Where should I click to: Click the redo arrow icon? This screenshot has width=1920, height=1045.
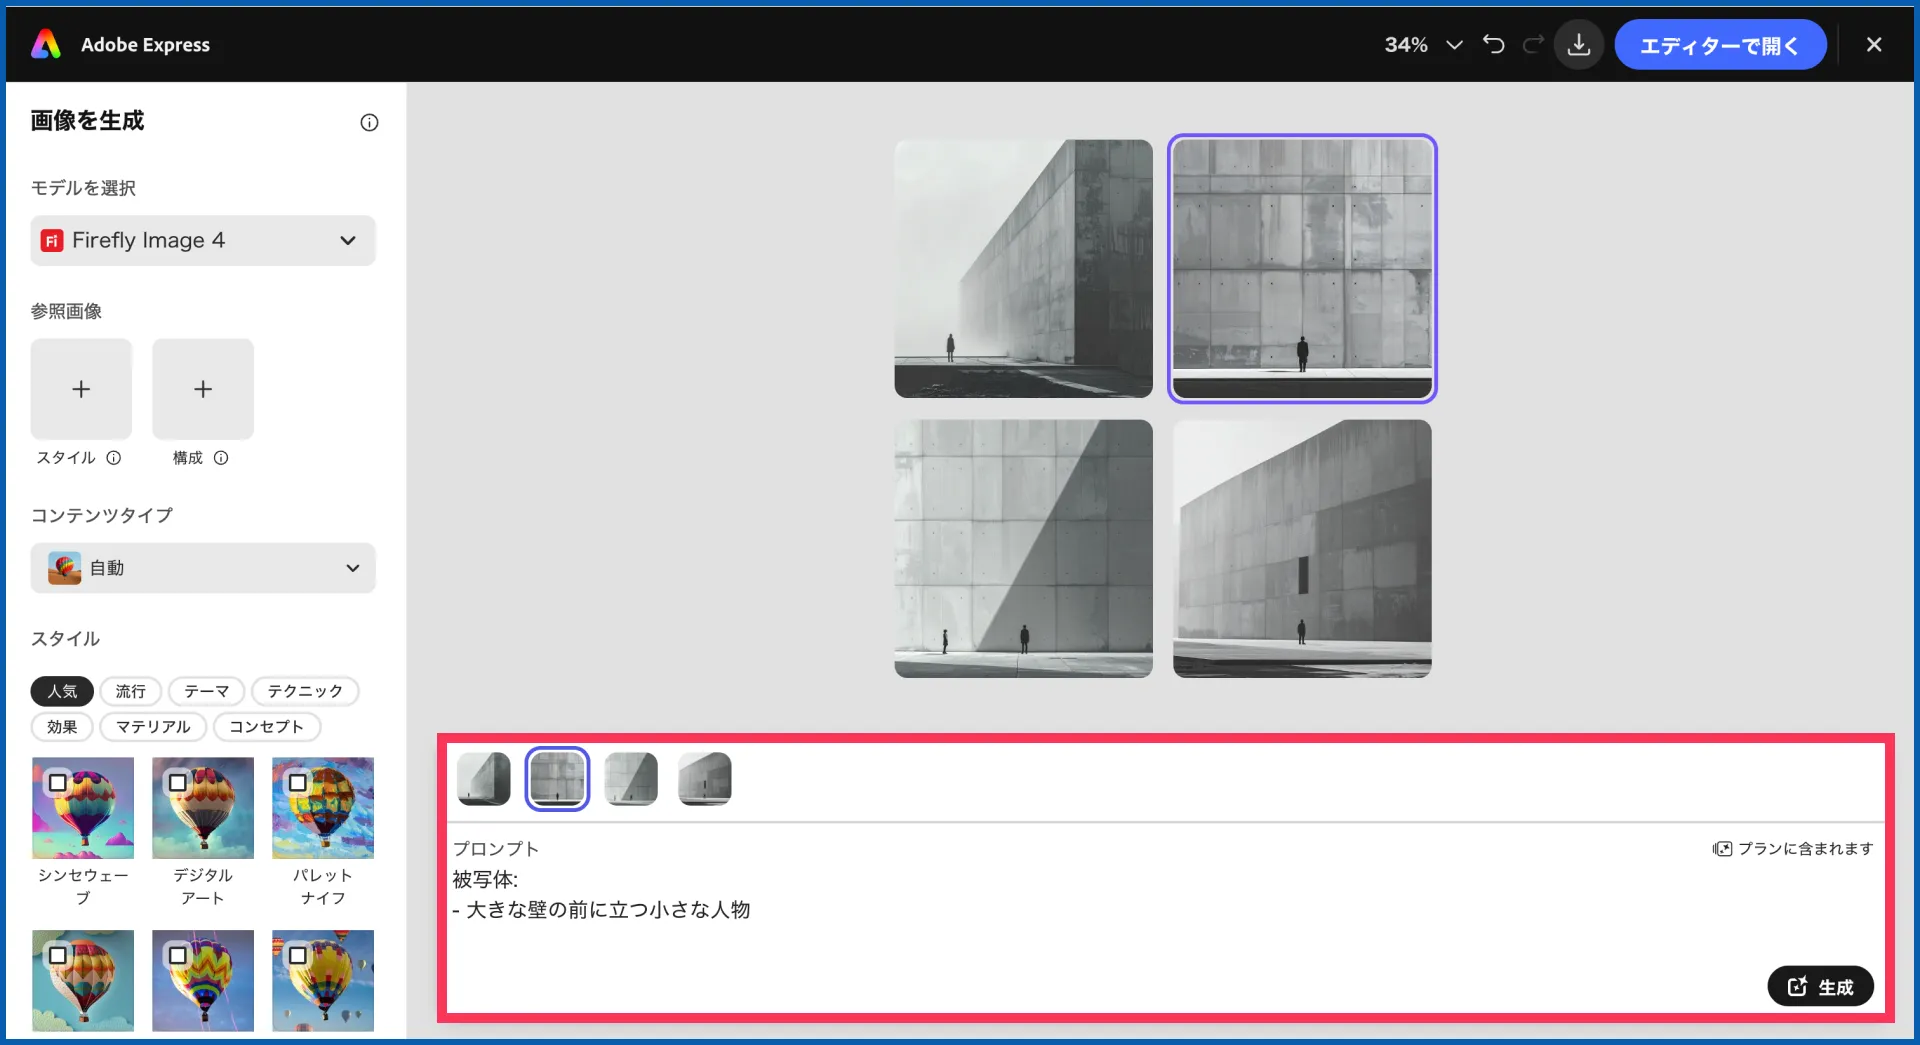point(1533,45)
